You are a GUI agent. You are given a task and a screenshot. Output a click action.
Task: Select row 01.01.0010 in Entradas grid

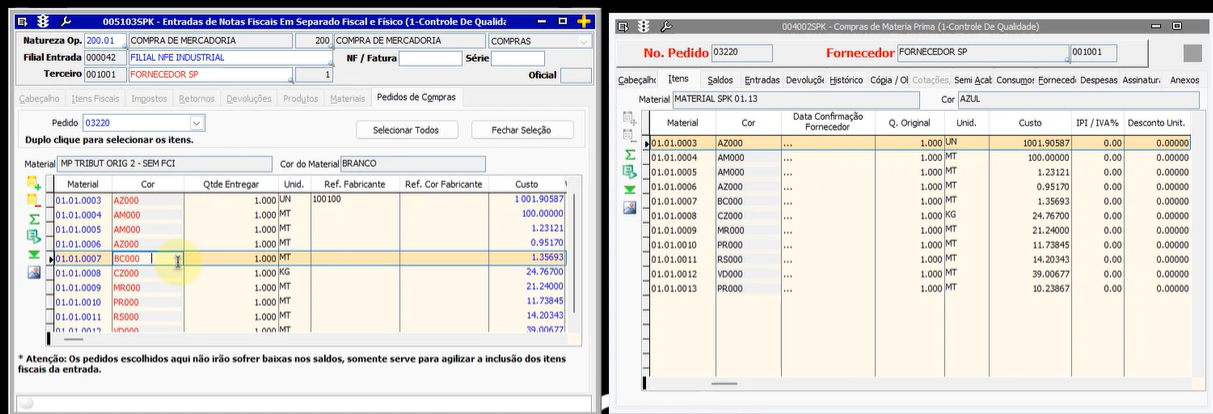(307, 301)
